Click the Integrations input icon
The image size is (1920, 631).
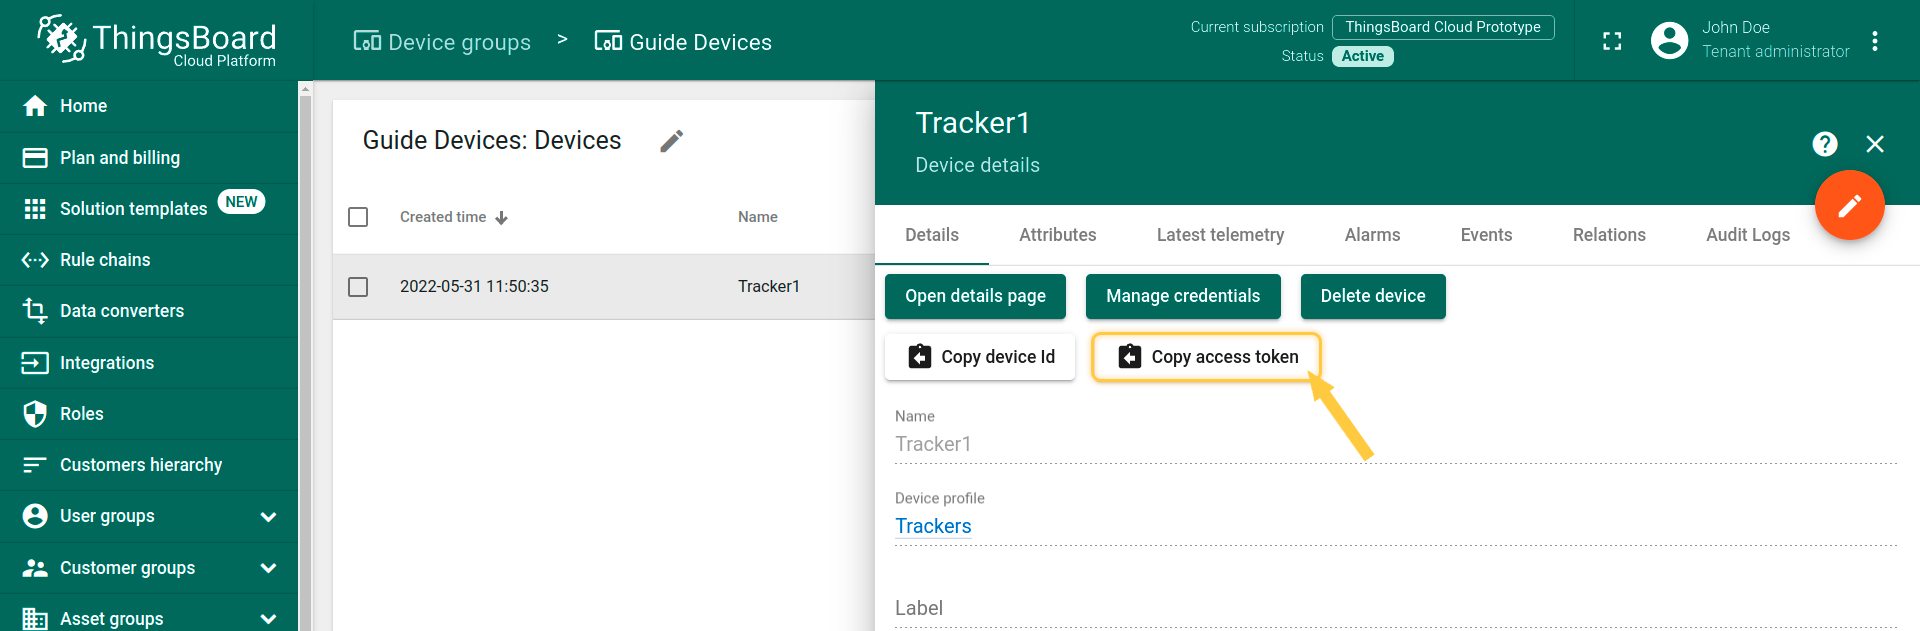35,363
